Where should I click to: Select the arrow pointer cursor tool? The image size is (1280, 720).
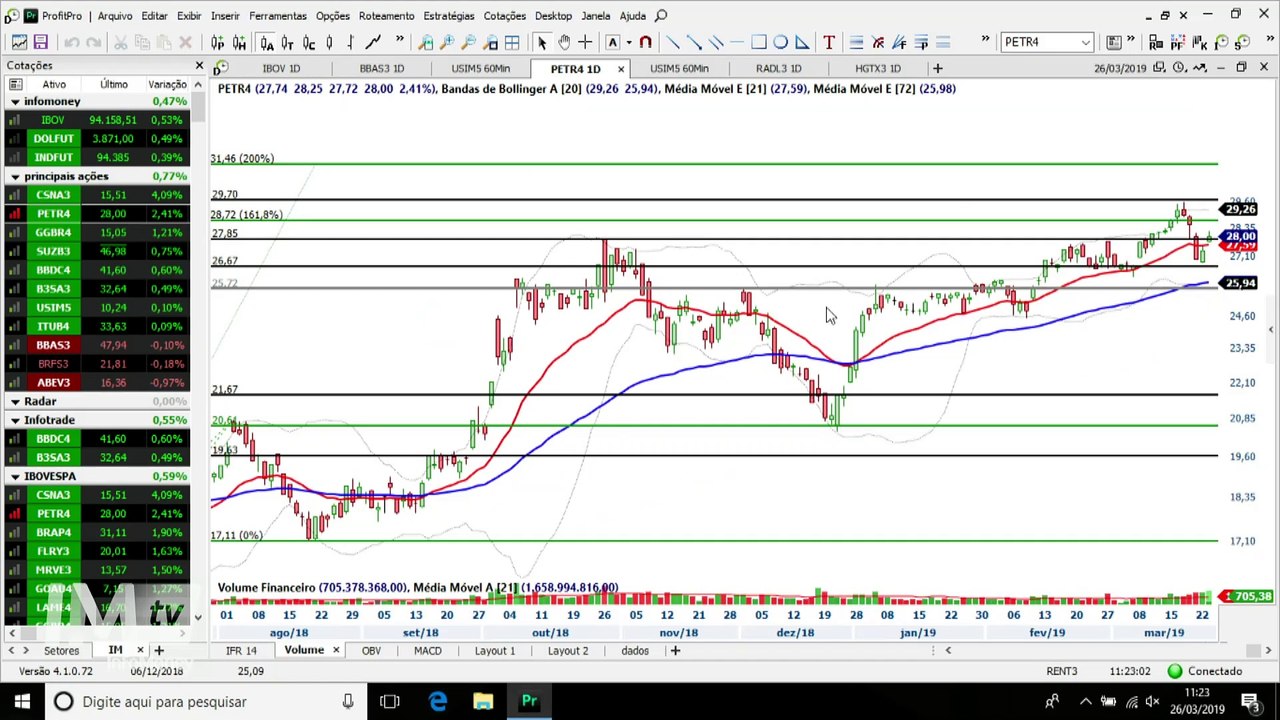pos(542,42)
